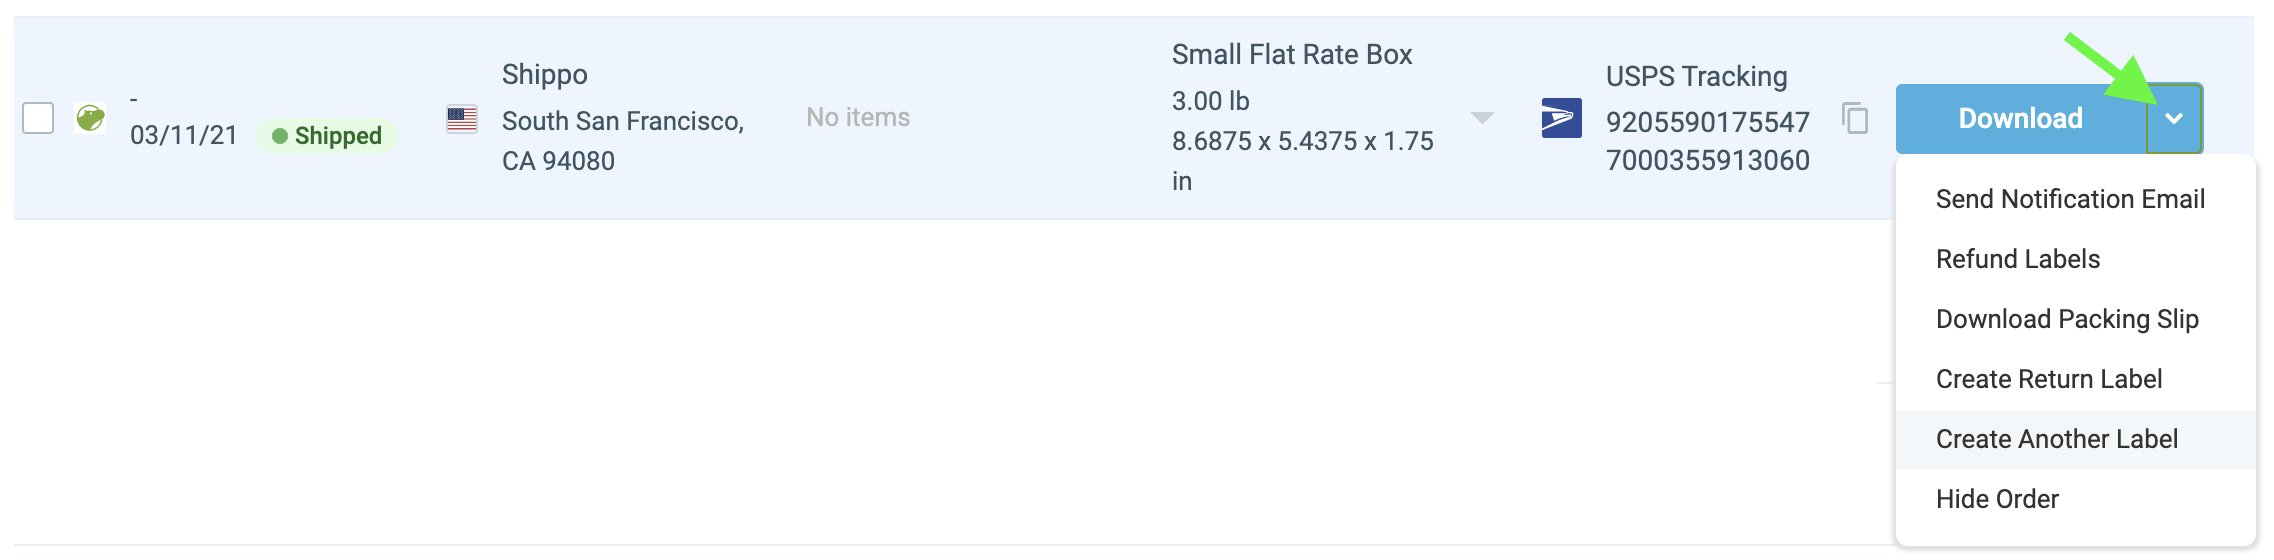Screen dimensions: 2274x560
Task: Click the blue Download button
Action: point(2021,118)
